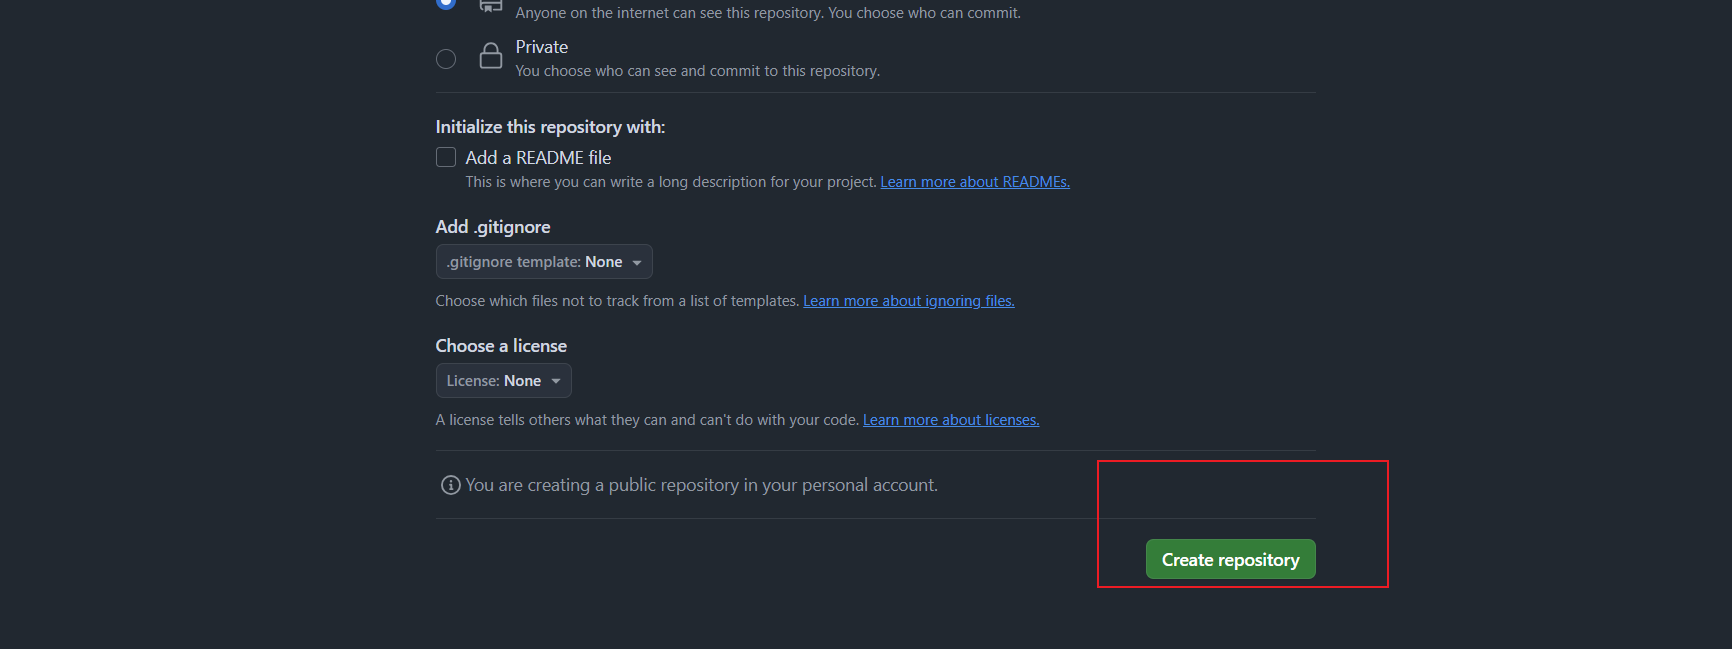Select the partially visible Public radio button
1732x649 pixels.
(x=446, y=3)
